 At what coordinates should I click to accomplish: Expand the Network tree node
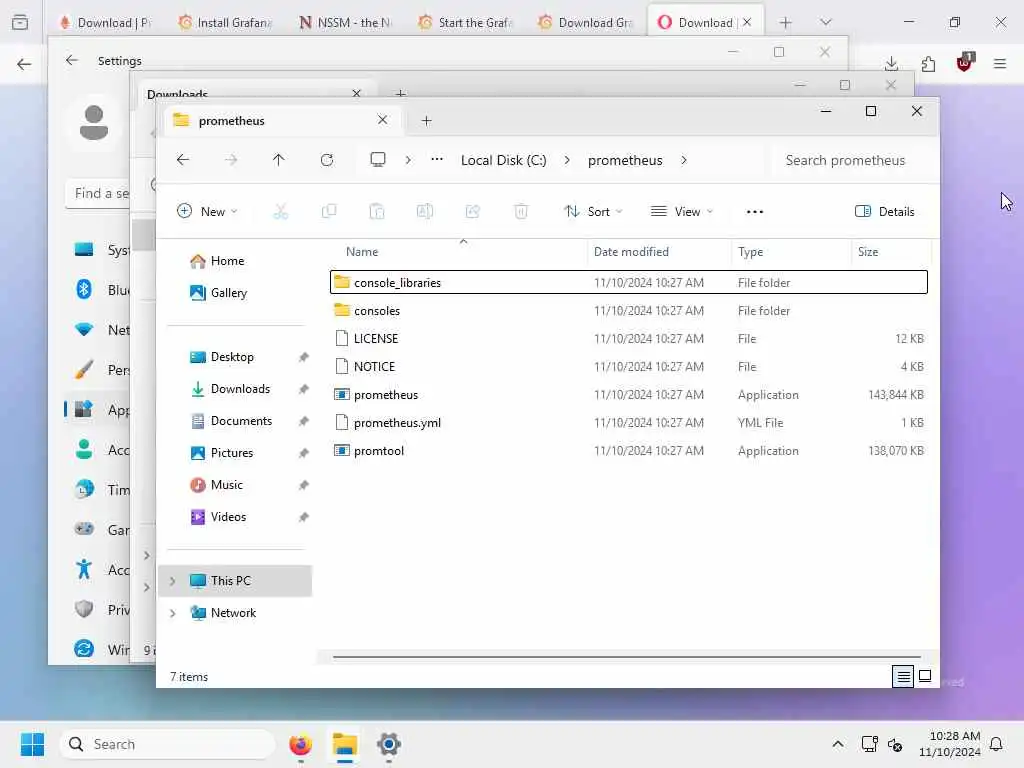click(x=172, y=613)
